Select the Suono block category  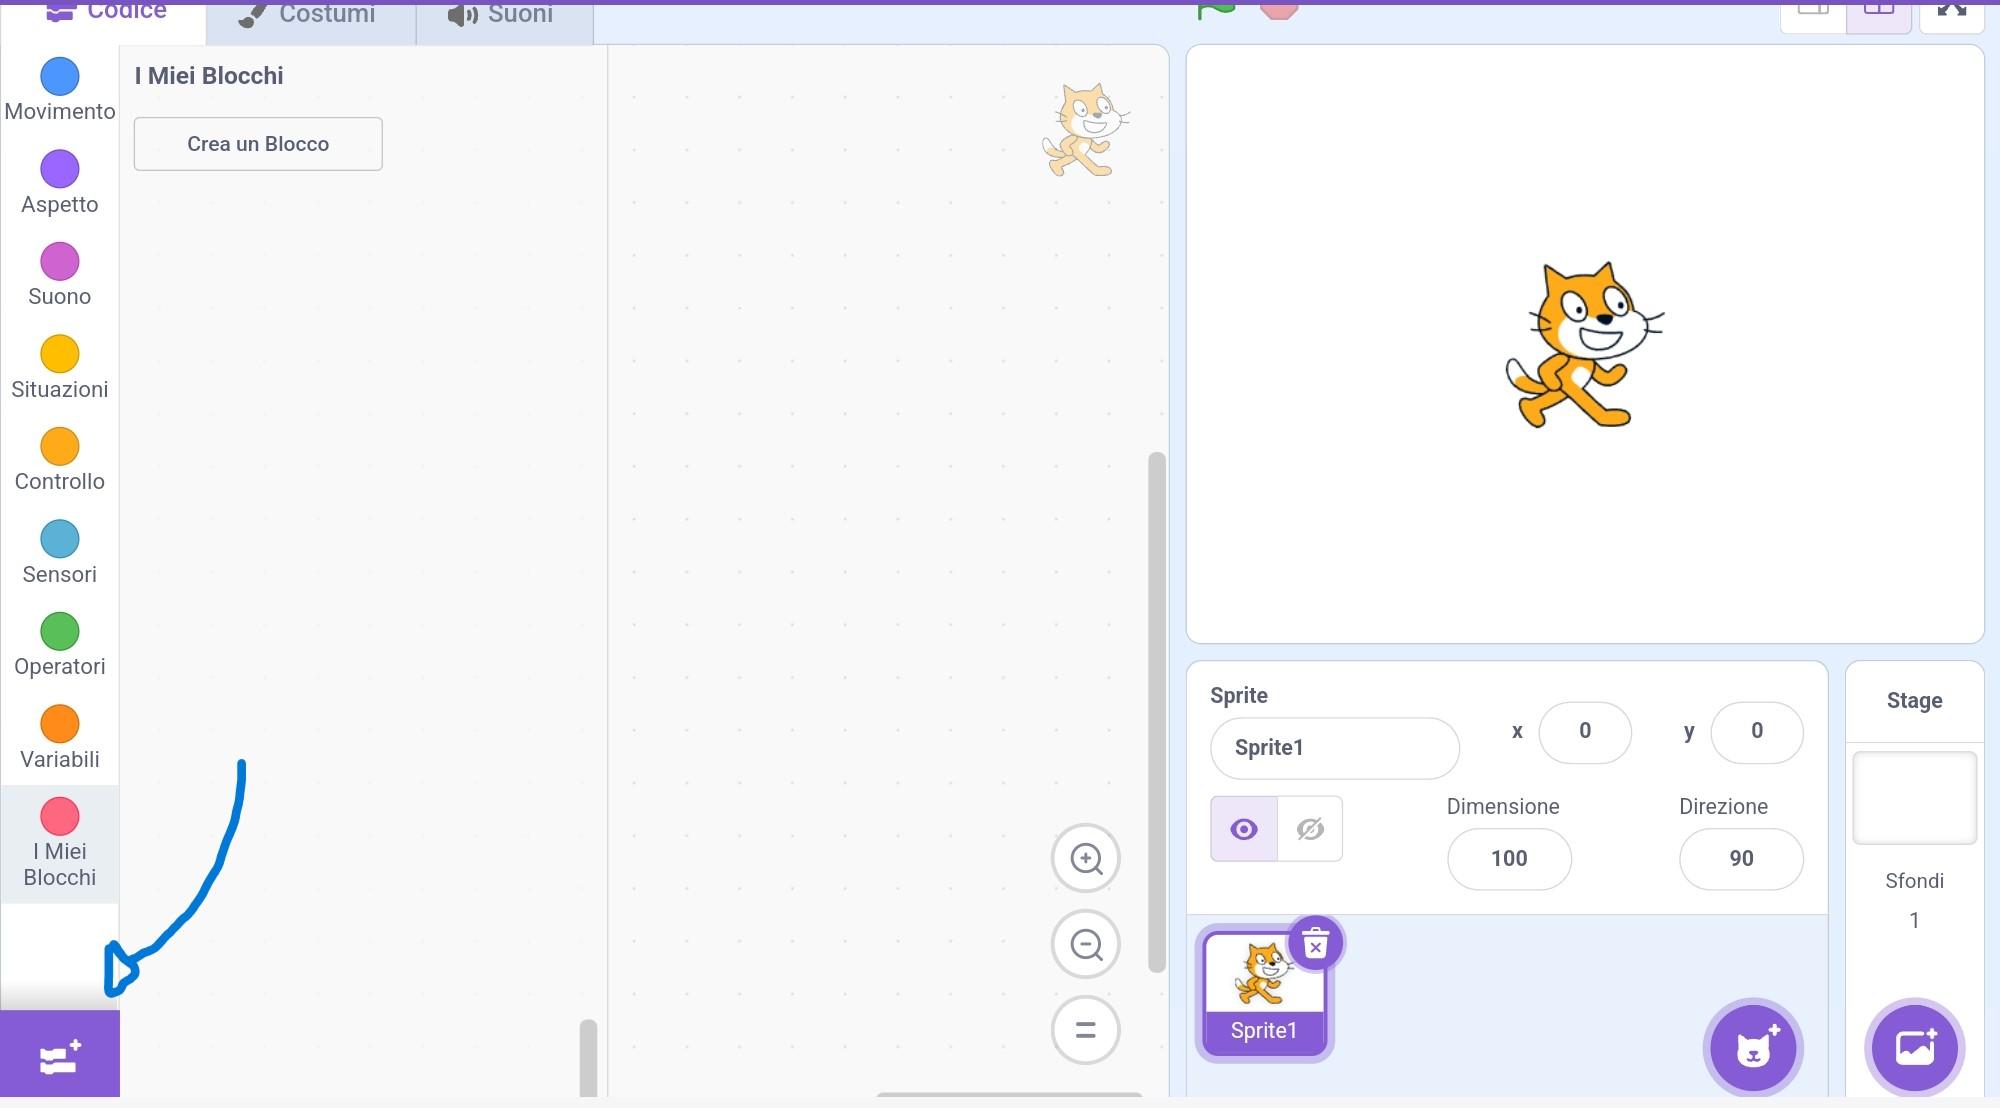pyautogui.click(x=60, y=276)
